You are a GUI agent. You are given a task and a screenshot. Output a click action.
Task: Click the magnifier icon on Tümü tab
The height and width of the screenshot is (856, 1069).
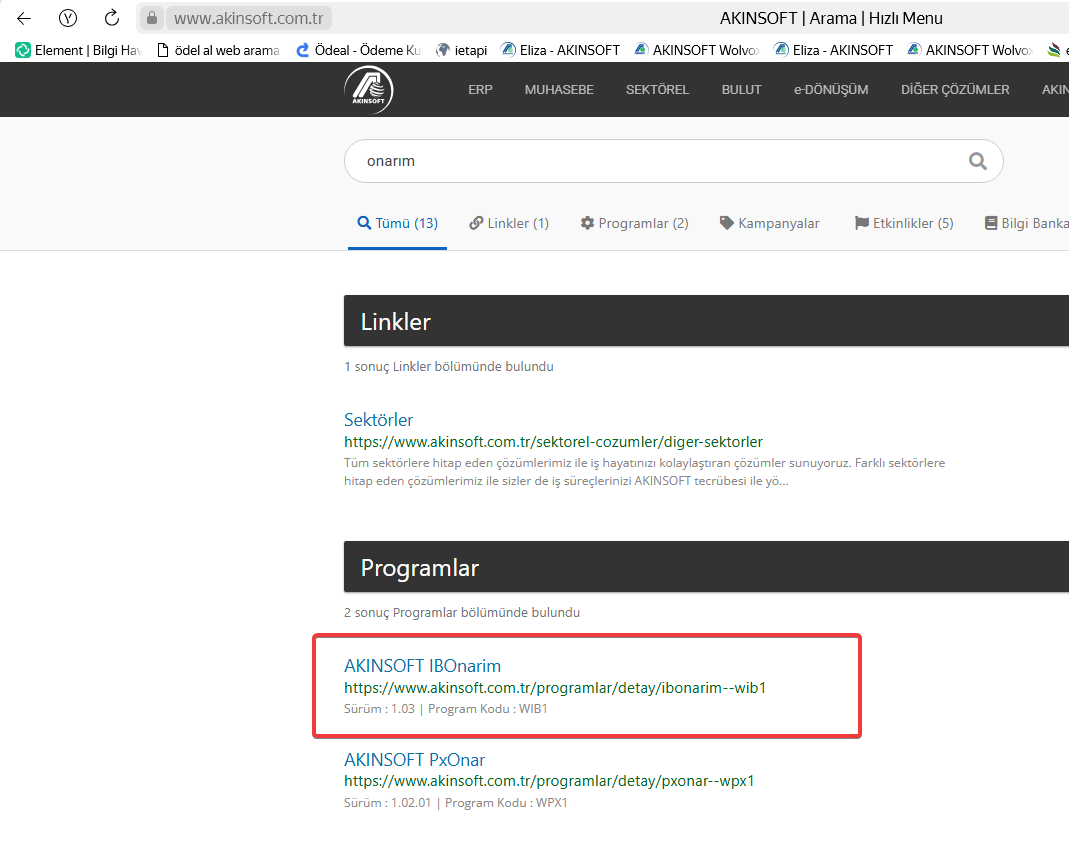coord(364,223)
